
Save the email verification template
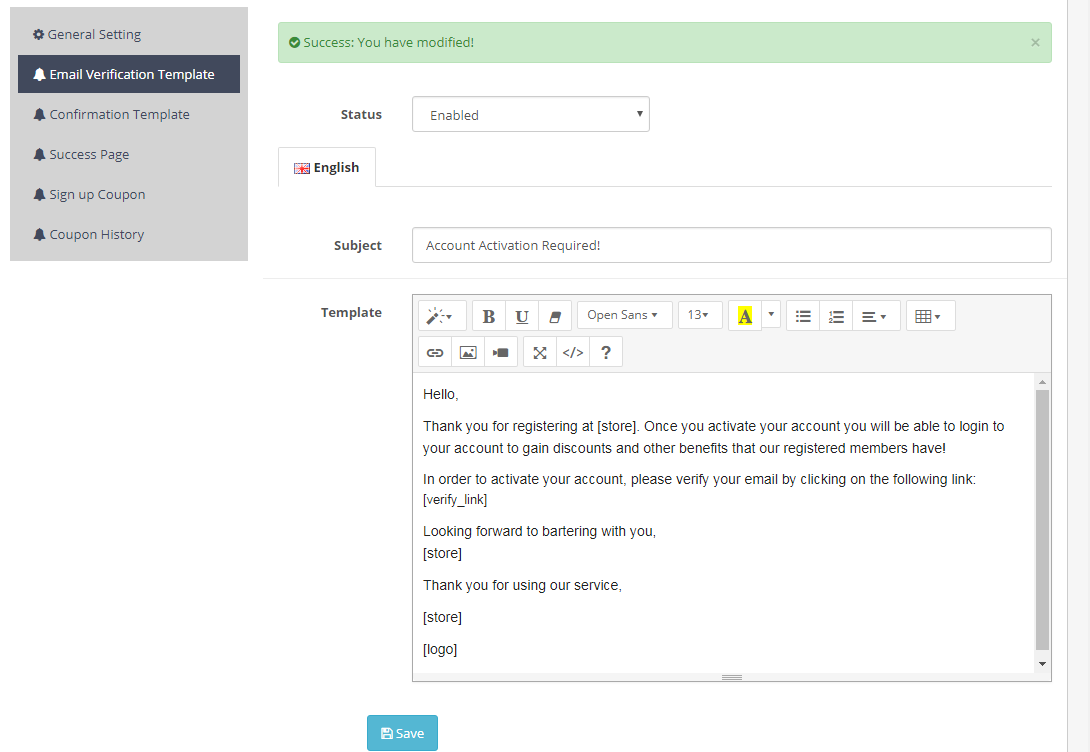402,733
